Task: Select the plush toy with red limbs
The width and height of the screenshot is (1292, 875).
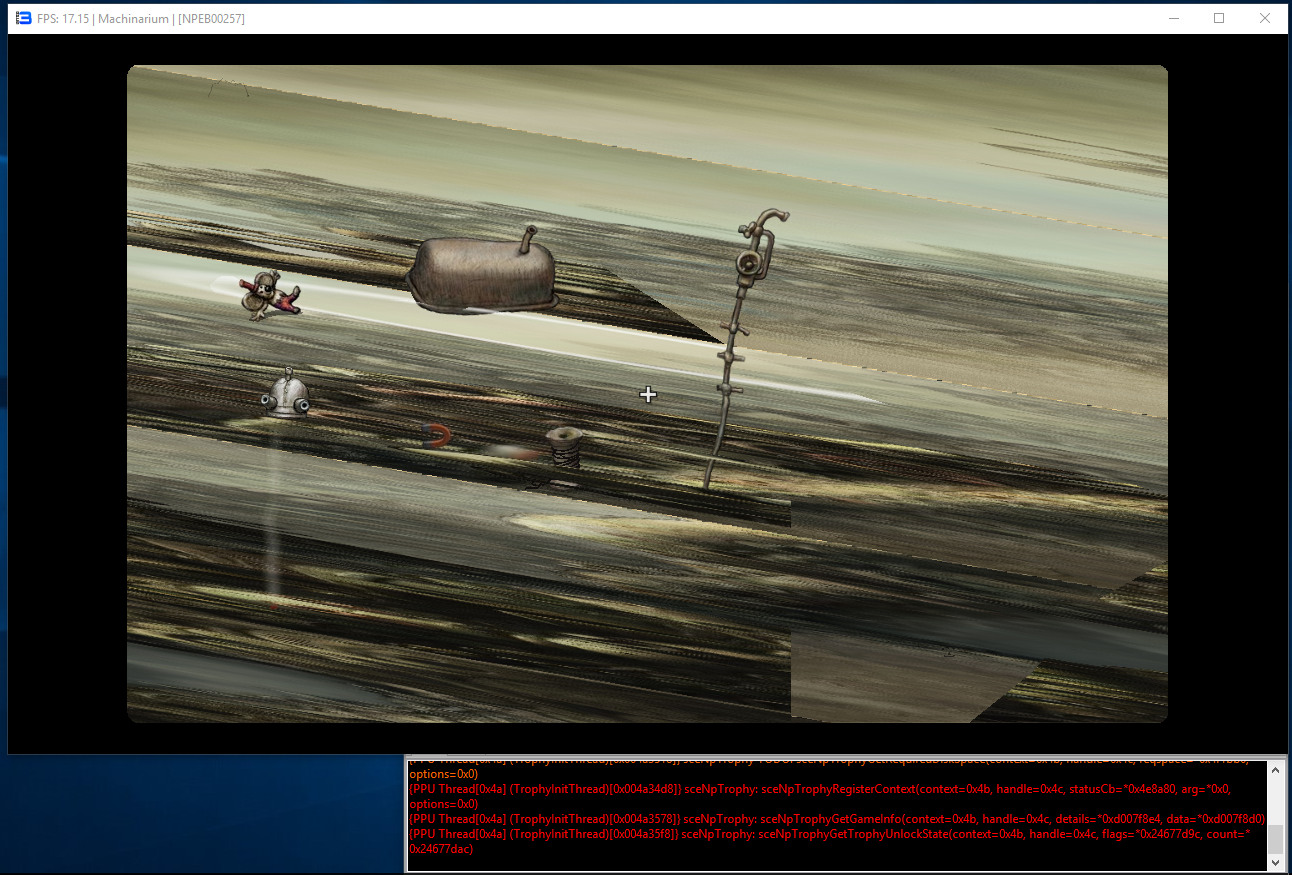Action: tap(268, 295)
